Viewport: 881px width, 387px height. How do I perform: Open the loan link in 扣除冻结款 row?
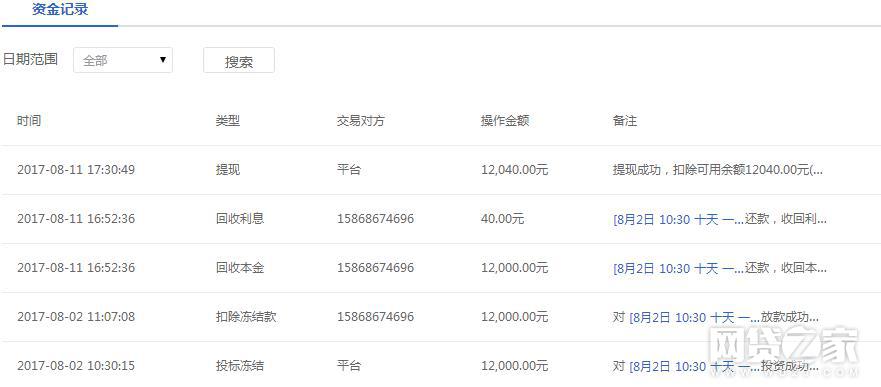(x=694, y=317)
